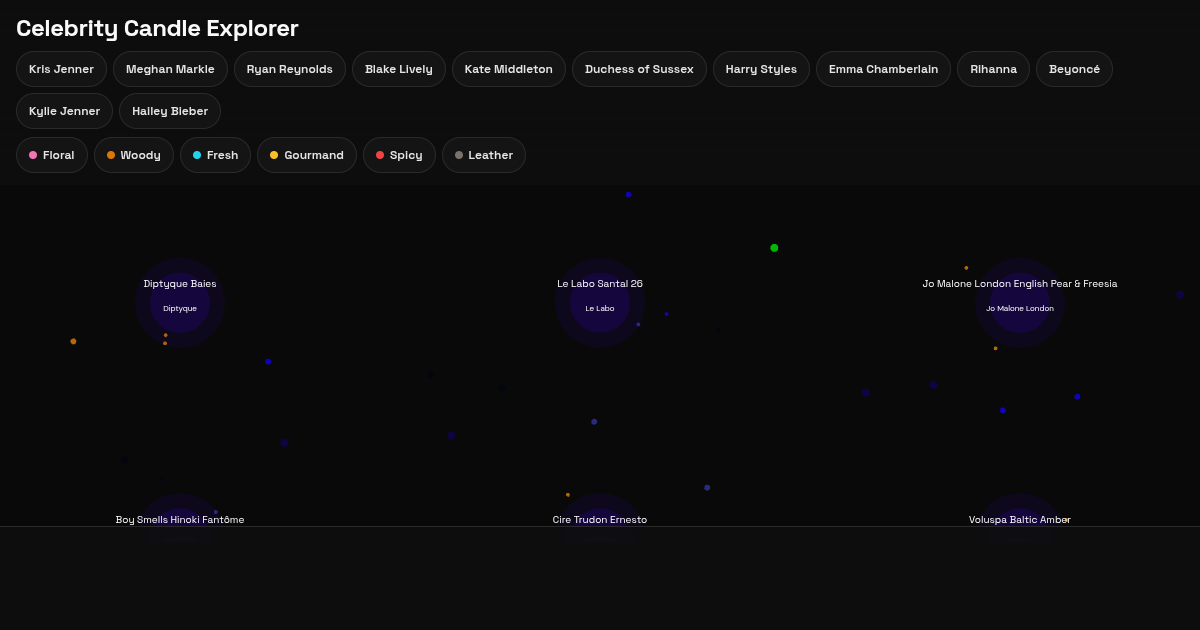Toggle the Fresh scent filter

[215, 155]
